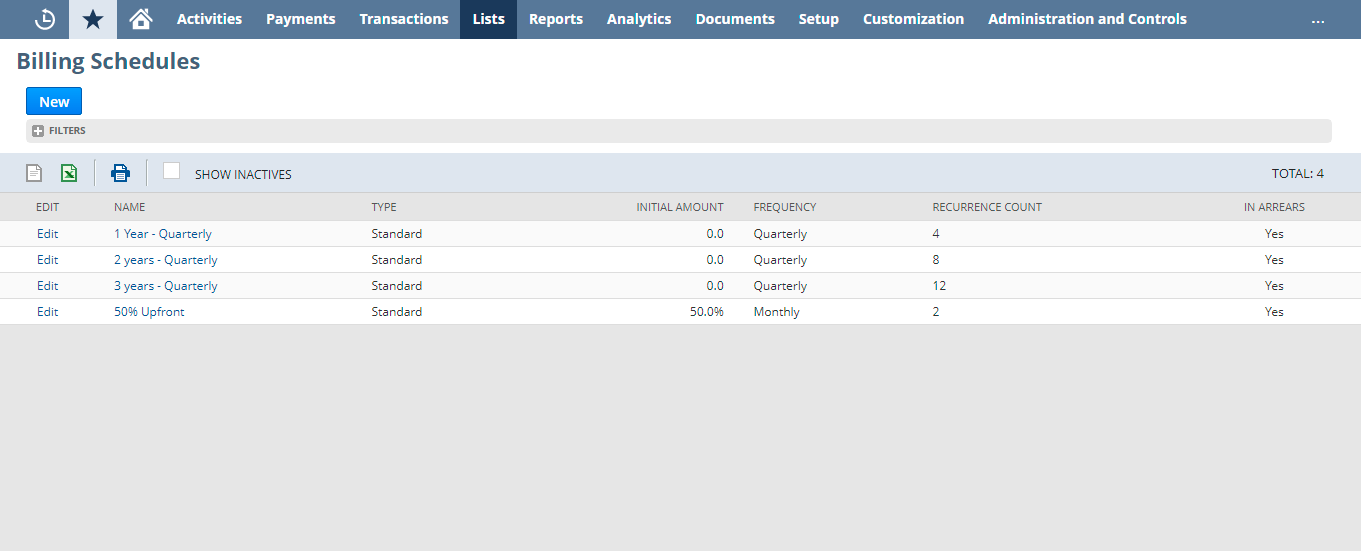Go to the Home house icon

click(x=141, y=19)
